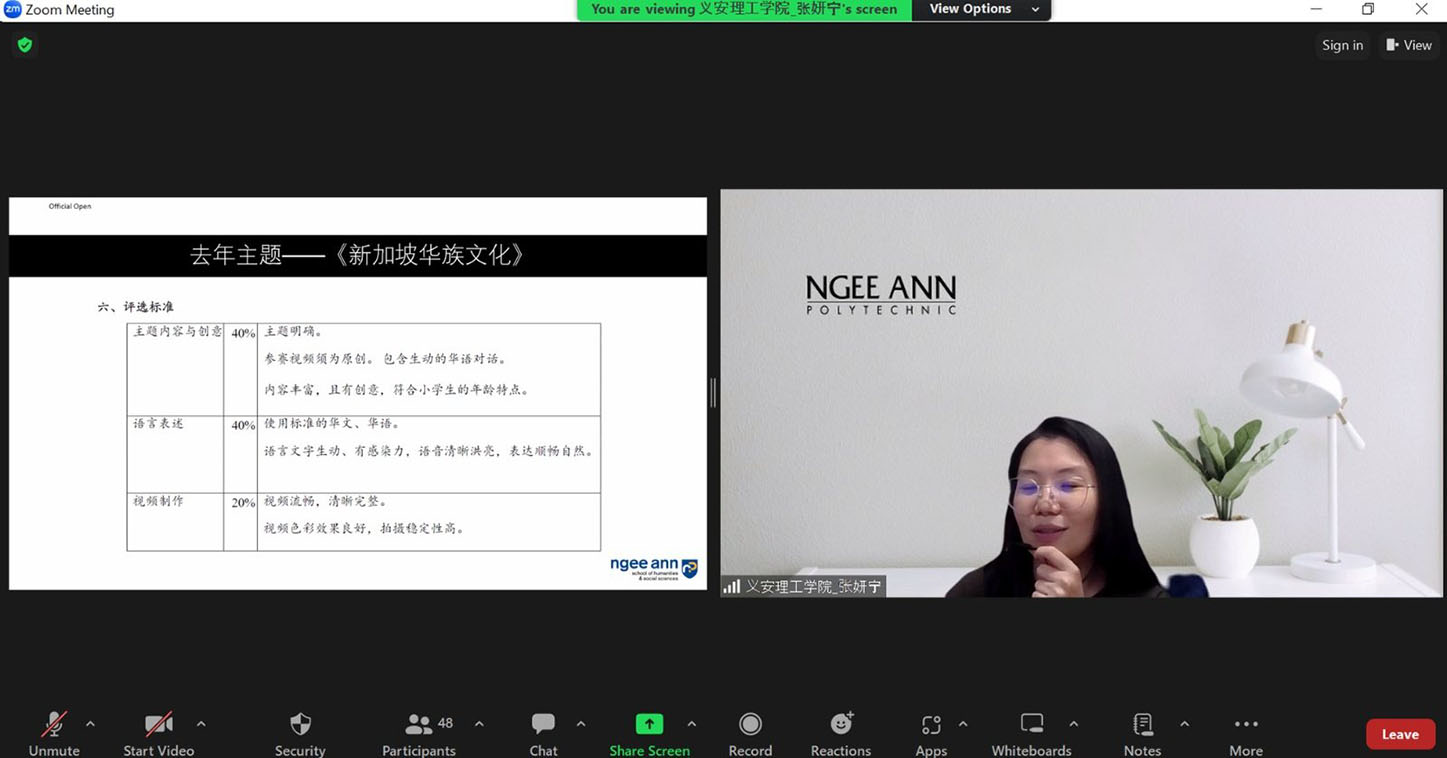Screen dimensions: 1447x758
Task: Expand audio options arrow beside Unmute
Action: [x=90, y=724]
